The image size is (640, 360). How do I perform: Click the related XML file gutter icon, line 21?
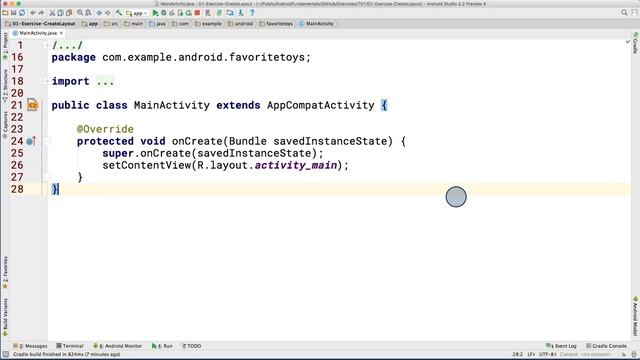click(x=33, y=105)
